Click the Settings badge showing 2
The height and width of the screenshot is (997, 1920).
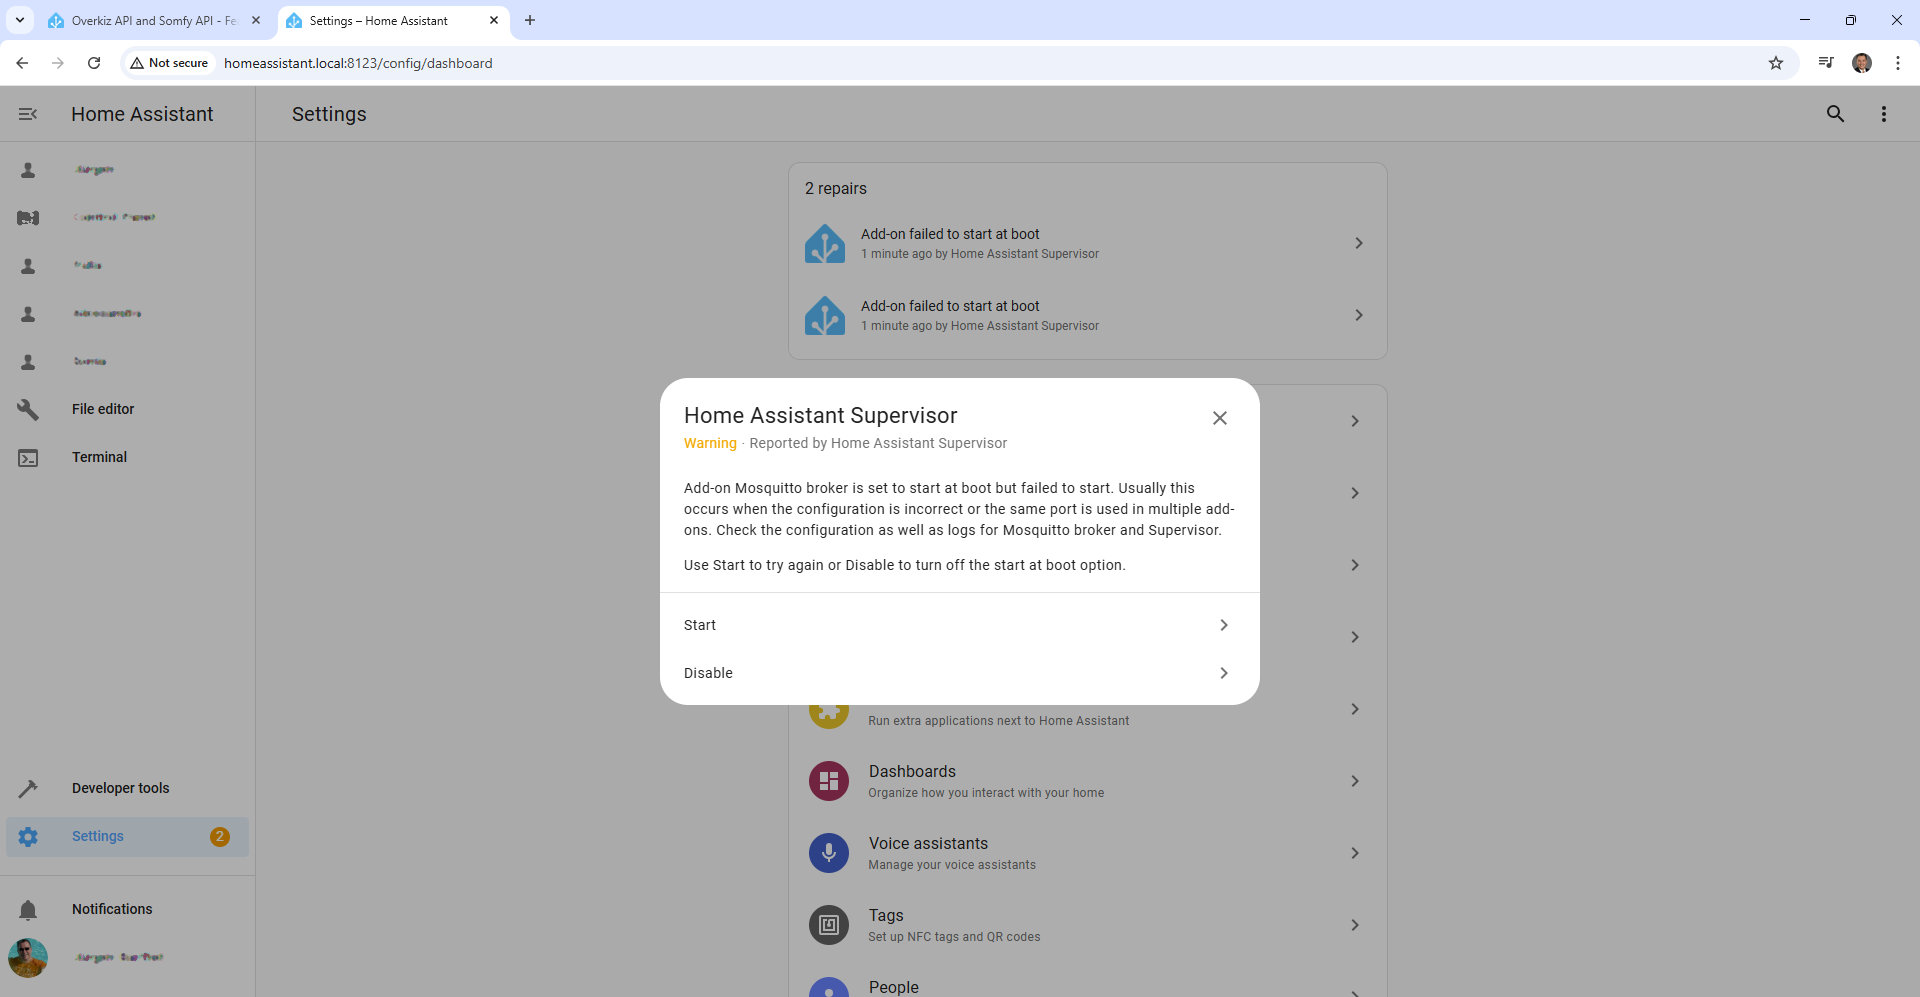219,836
